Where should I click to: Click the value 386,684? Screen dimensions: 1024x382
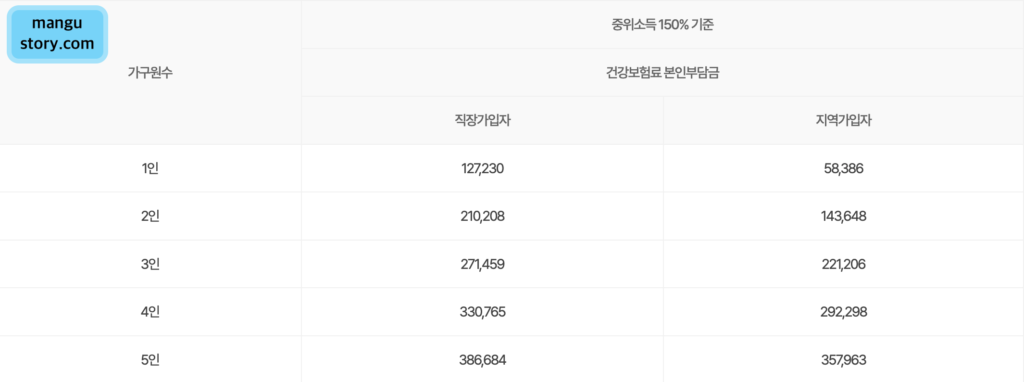click(x=482, y=360)
